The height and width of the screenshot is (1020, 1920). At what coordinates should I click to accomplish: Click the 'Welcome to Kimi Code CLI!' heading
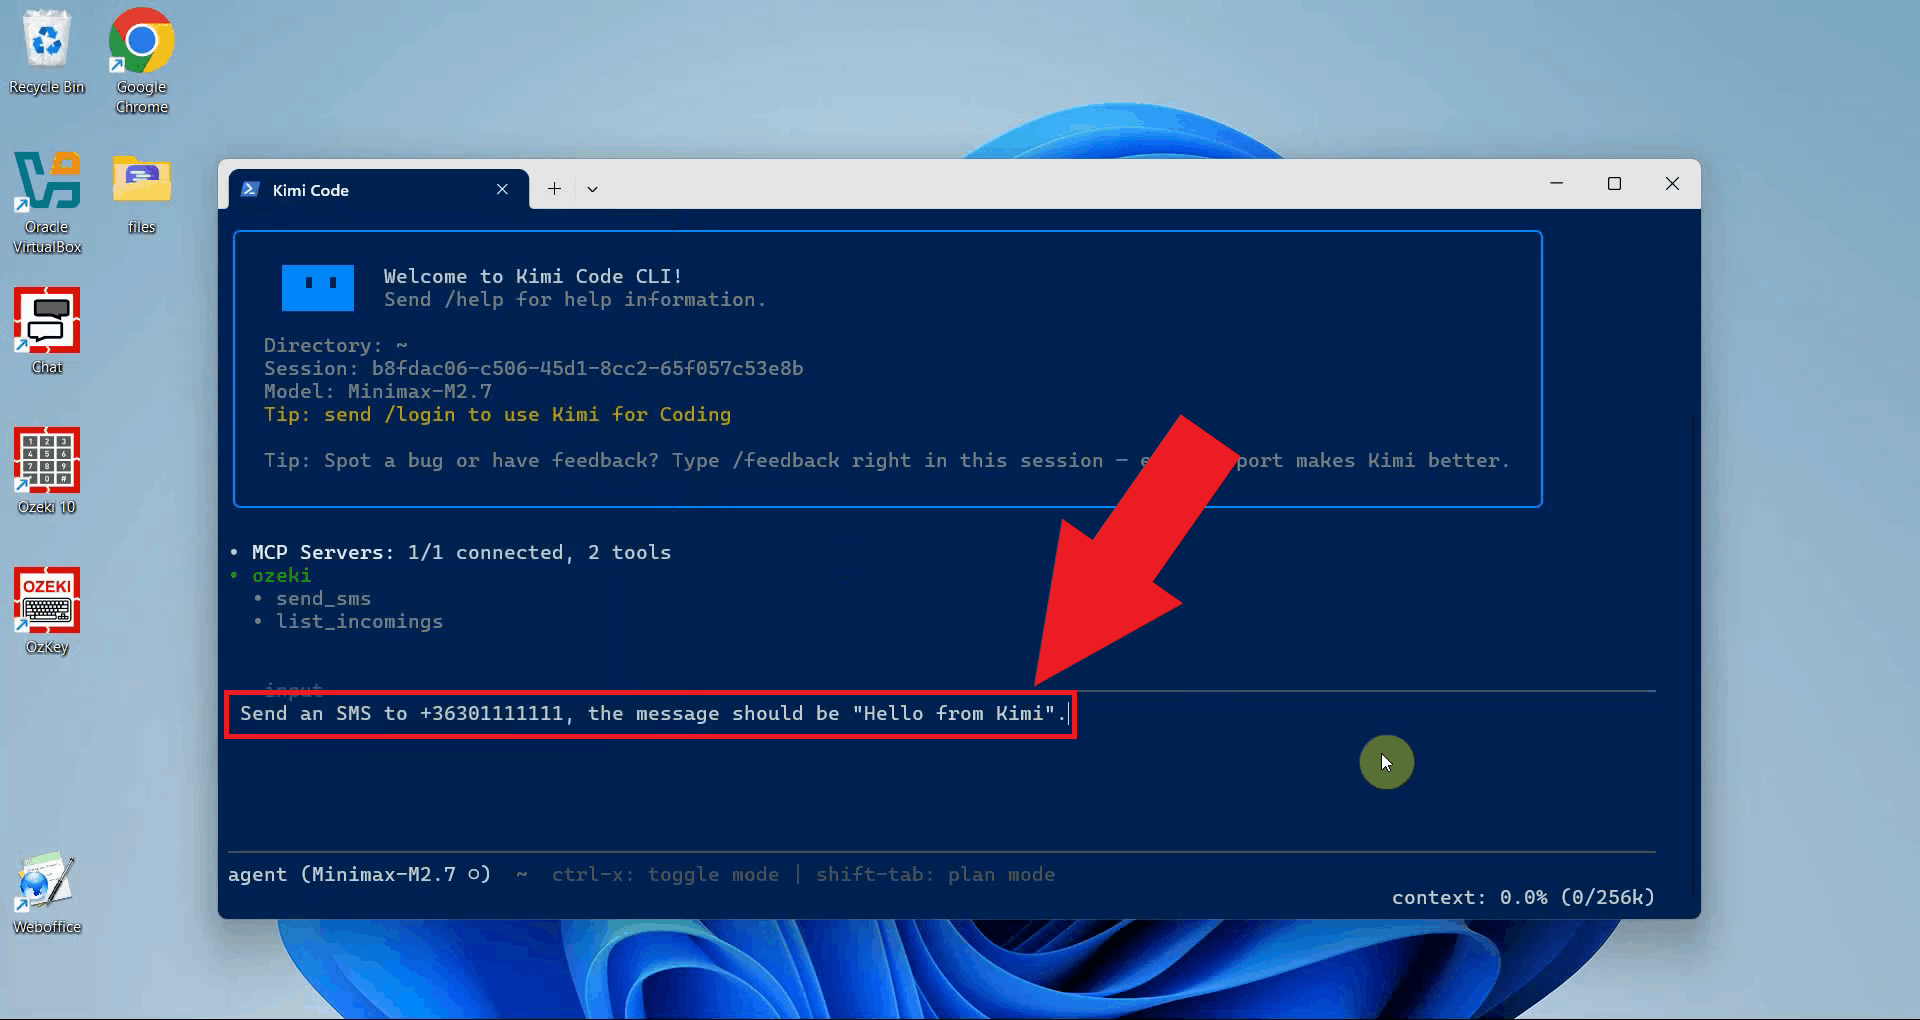point(533,276)
